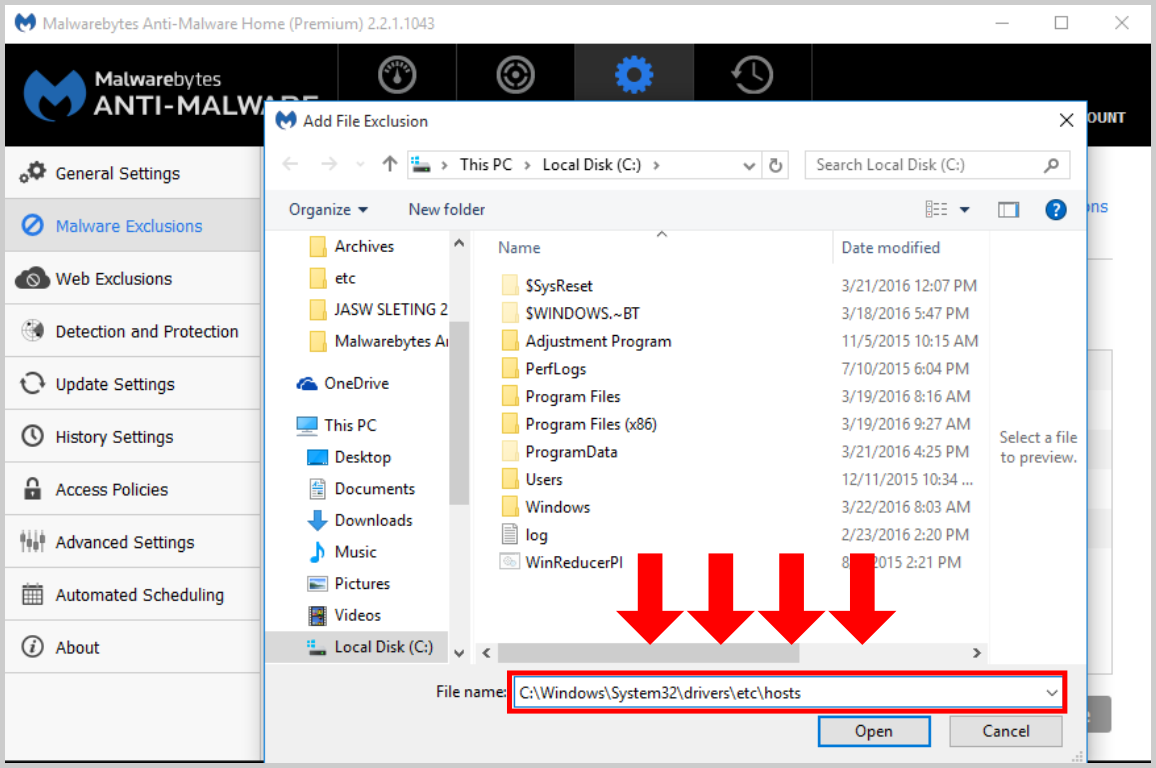
Task: Select Archives folder in navigation pane
Action: click(364, 246)
